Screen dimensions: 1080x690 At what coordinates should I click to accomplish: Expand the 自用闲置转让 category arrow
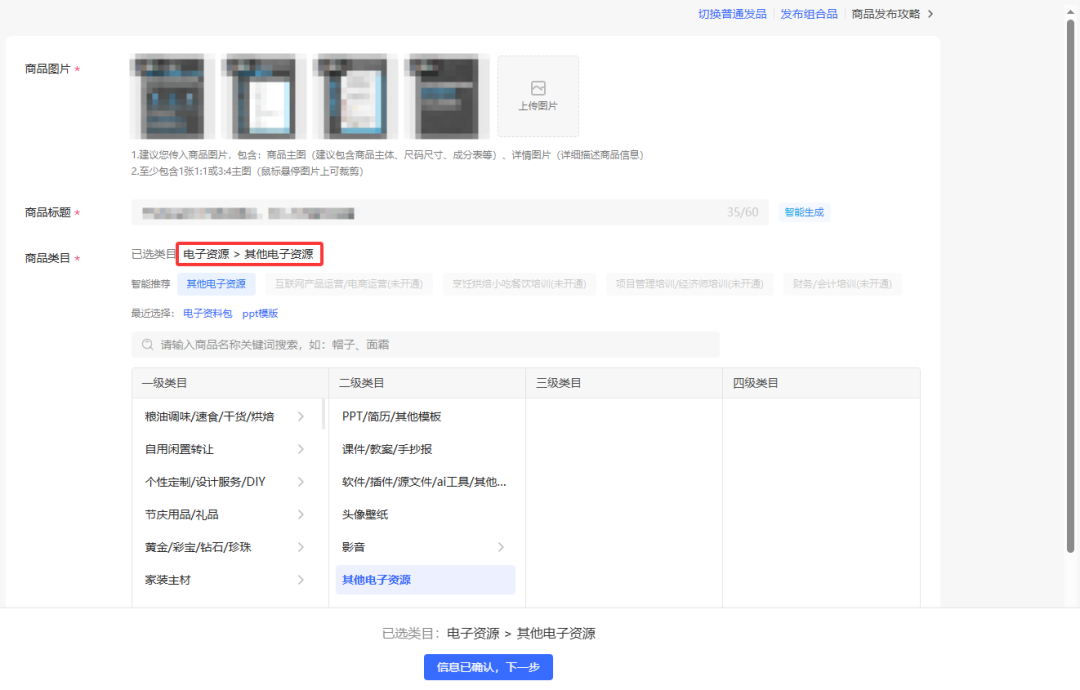[301, 450]
